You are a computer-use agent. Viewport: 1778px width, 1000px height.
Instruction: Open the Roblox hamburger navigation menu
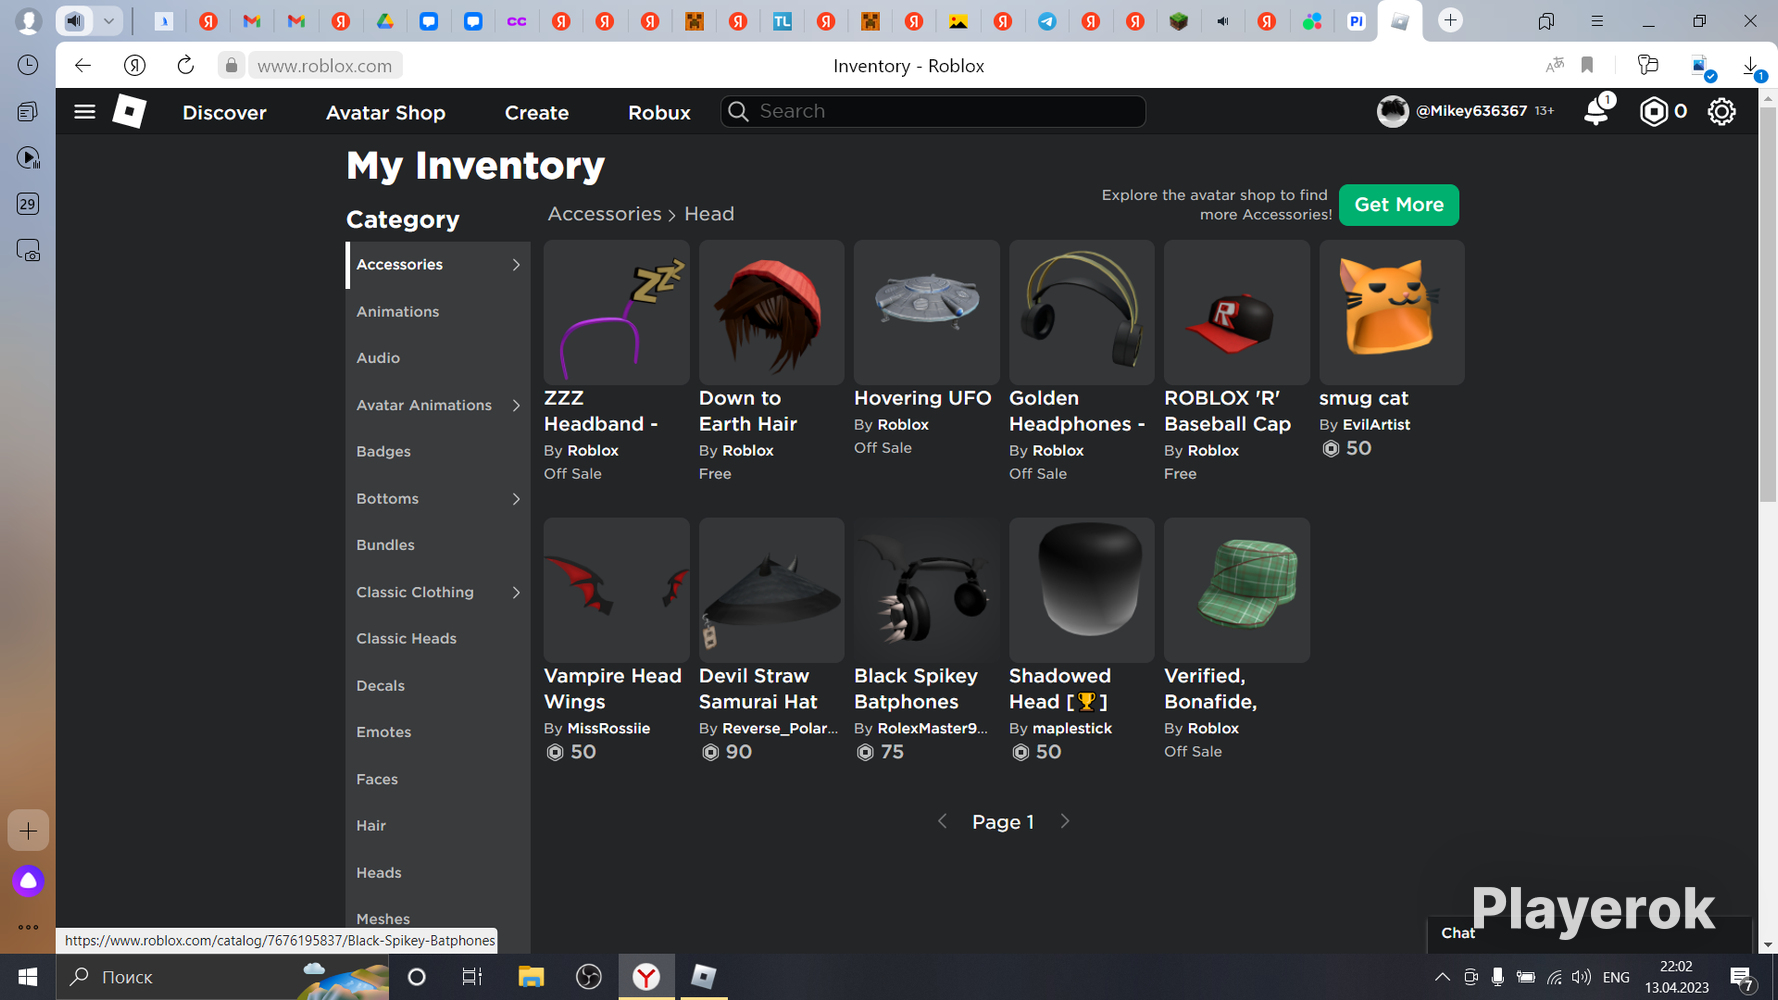pos(85,112)
